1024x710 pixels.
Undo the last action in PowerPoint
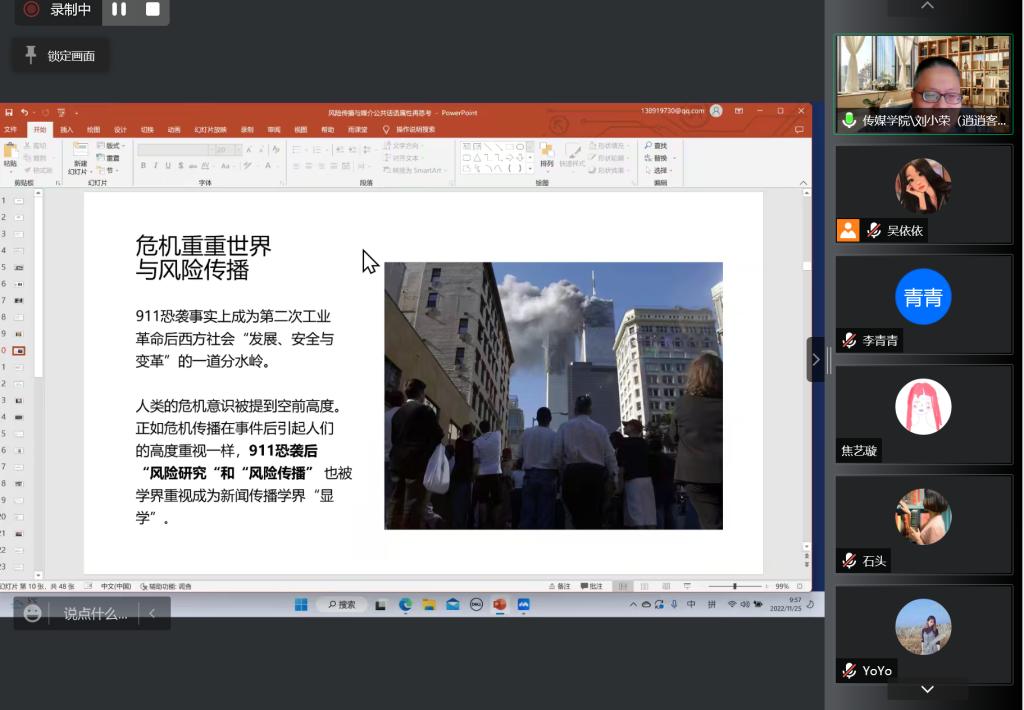[24, 112]
